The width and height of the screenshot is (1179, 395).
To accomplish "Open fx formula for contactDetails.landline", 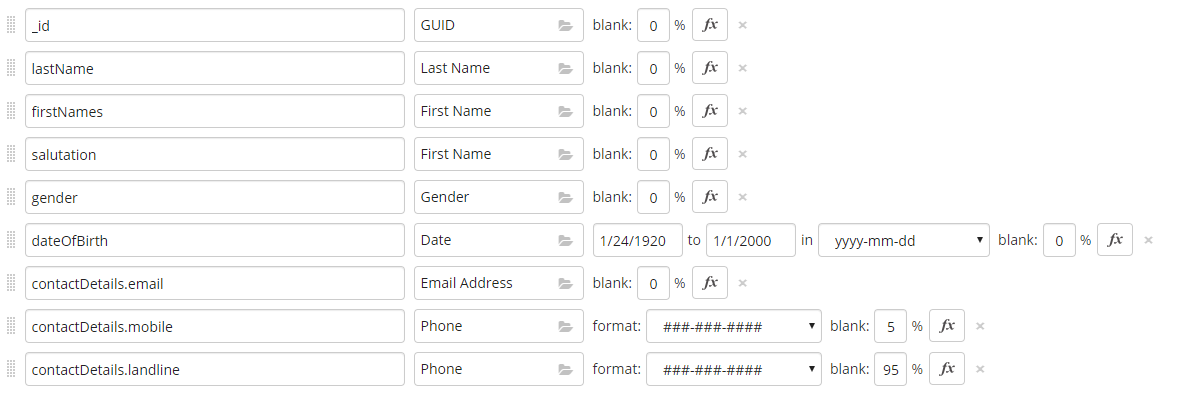I will pyautogui.click(x=947, y=369).
